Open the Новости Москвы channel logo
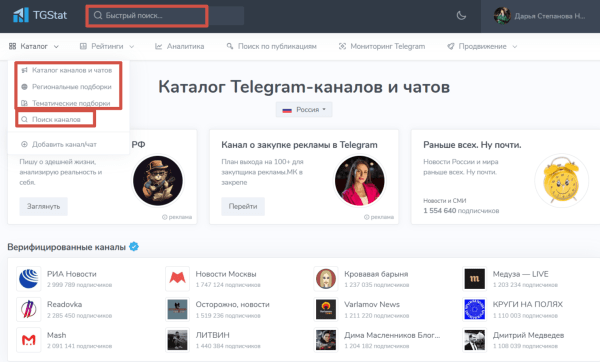The width and height of the screenshot is (600, 362). 178,279
